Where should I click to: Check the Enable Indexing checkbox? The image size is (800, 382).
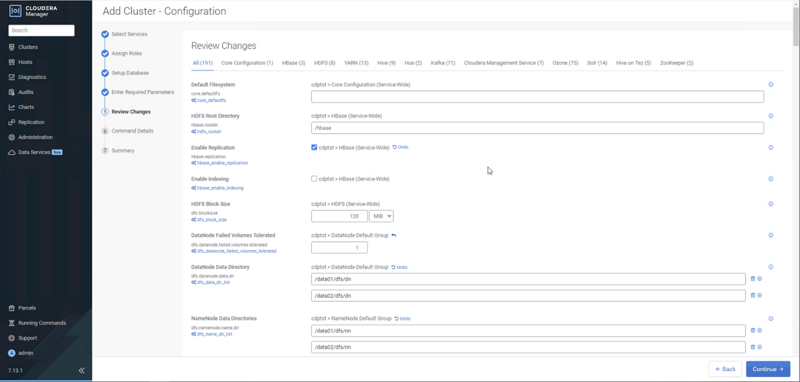(x=314, y=179)
